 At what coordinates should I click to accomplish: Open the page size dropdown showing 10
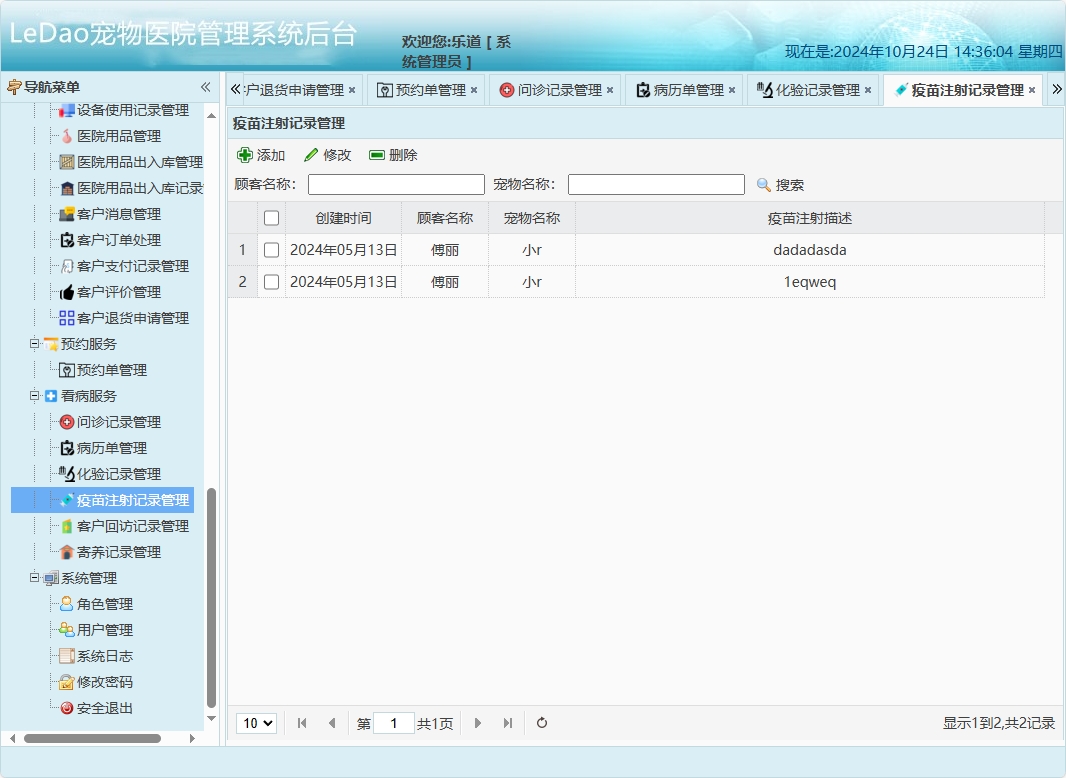(x=256, y=723)
